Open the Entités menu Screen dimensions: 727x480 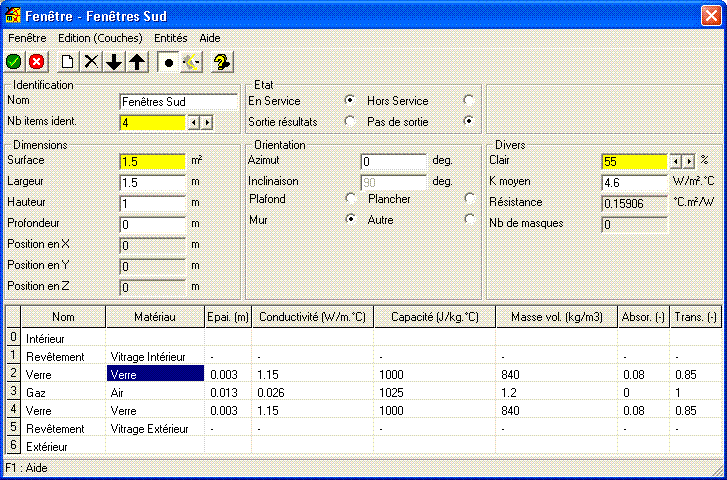click(171, 38)
